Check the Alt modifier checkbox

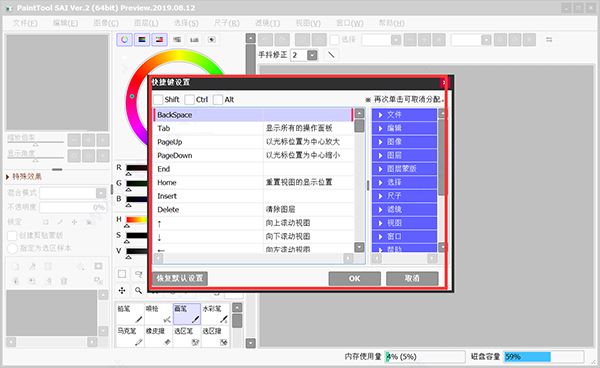pyautogui.click(x=218, y=99)
